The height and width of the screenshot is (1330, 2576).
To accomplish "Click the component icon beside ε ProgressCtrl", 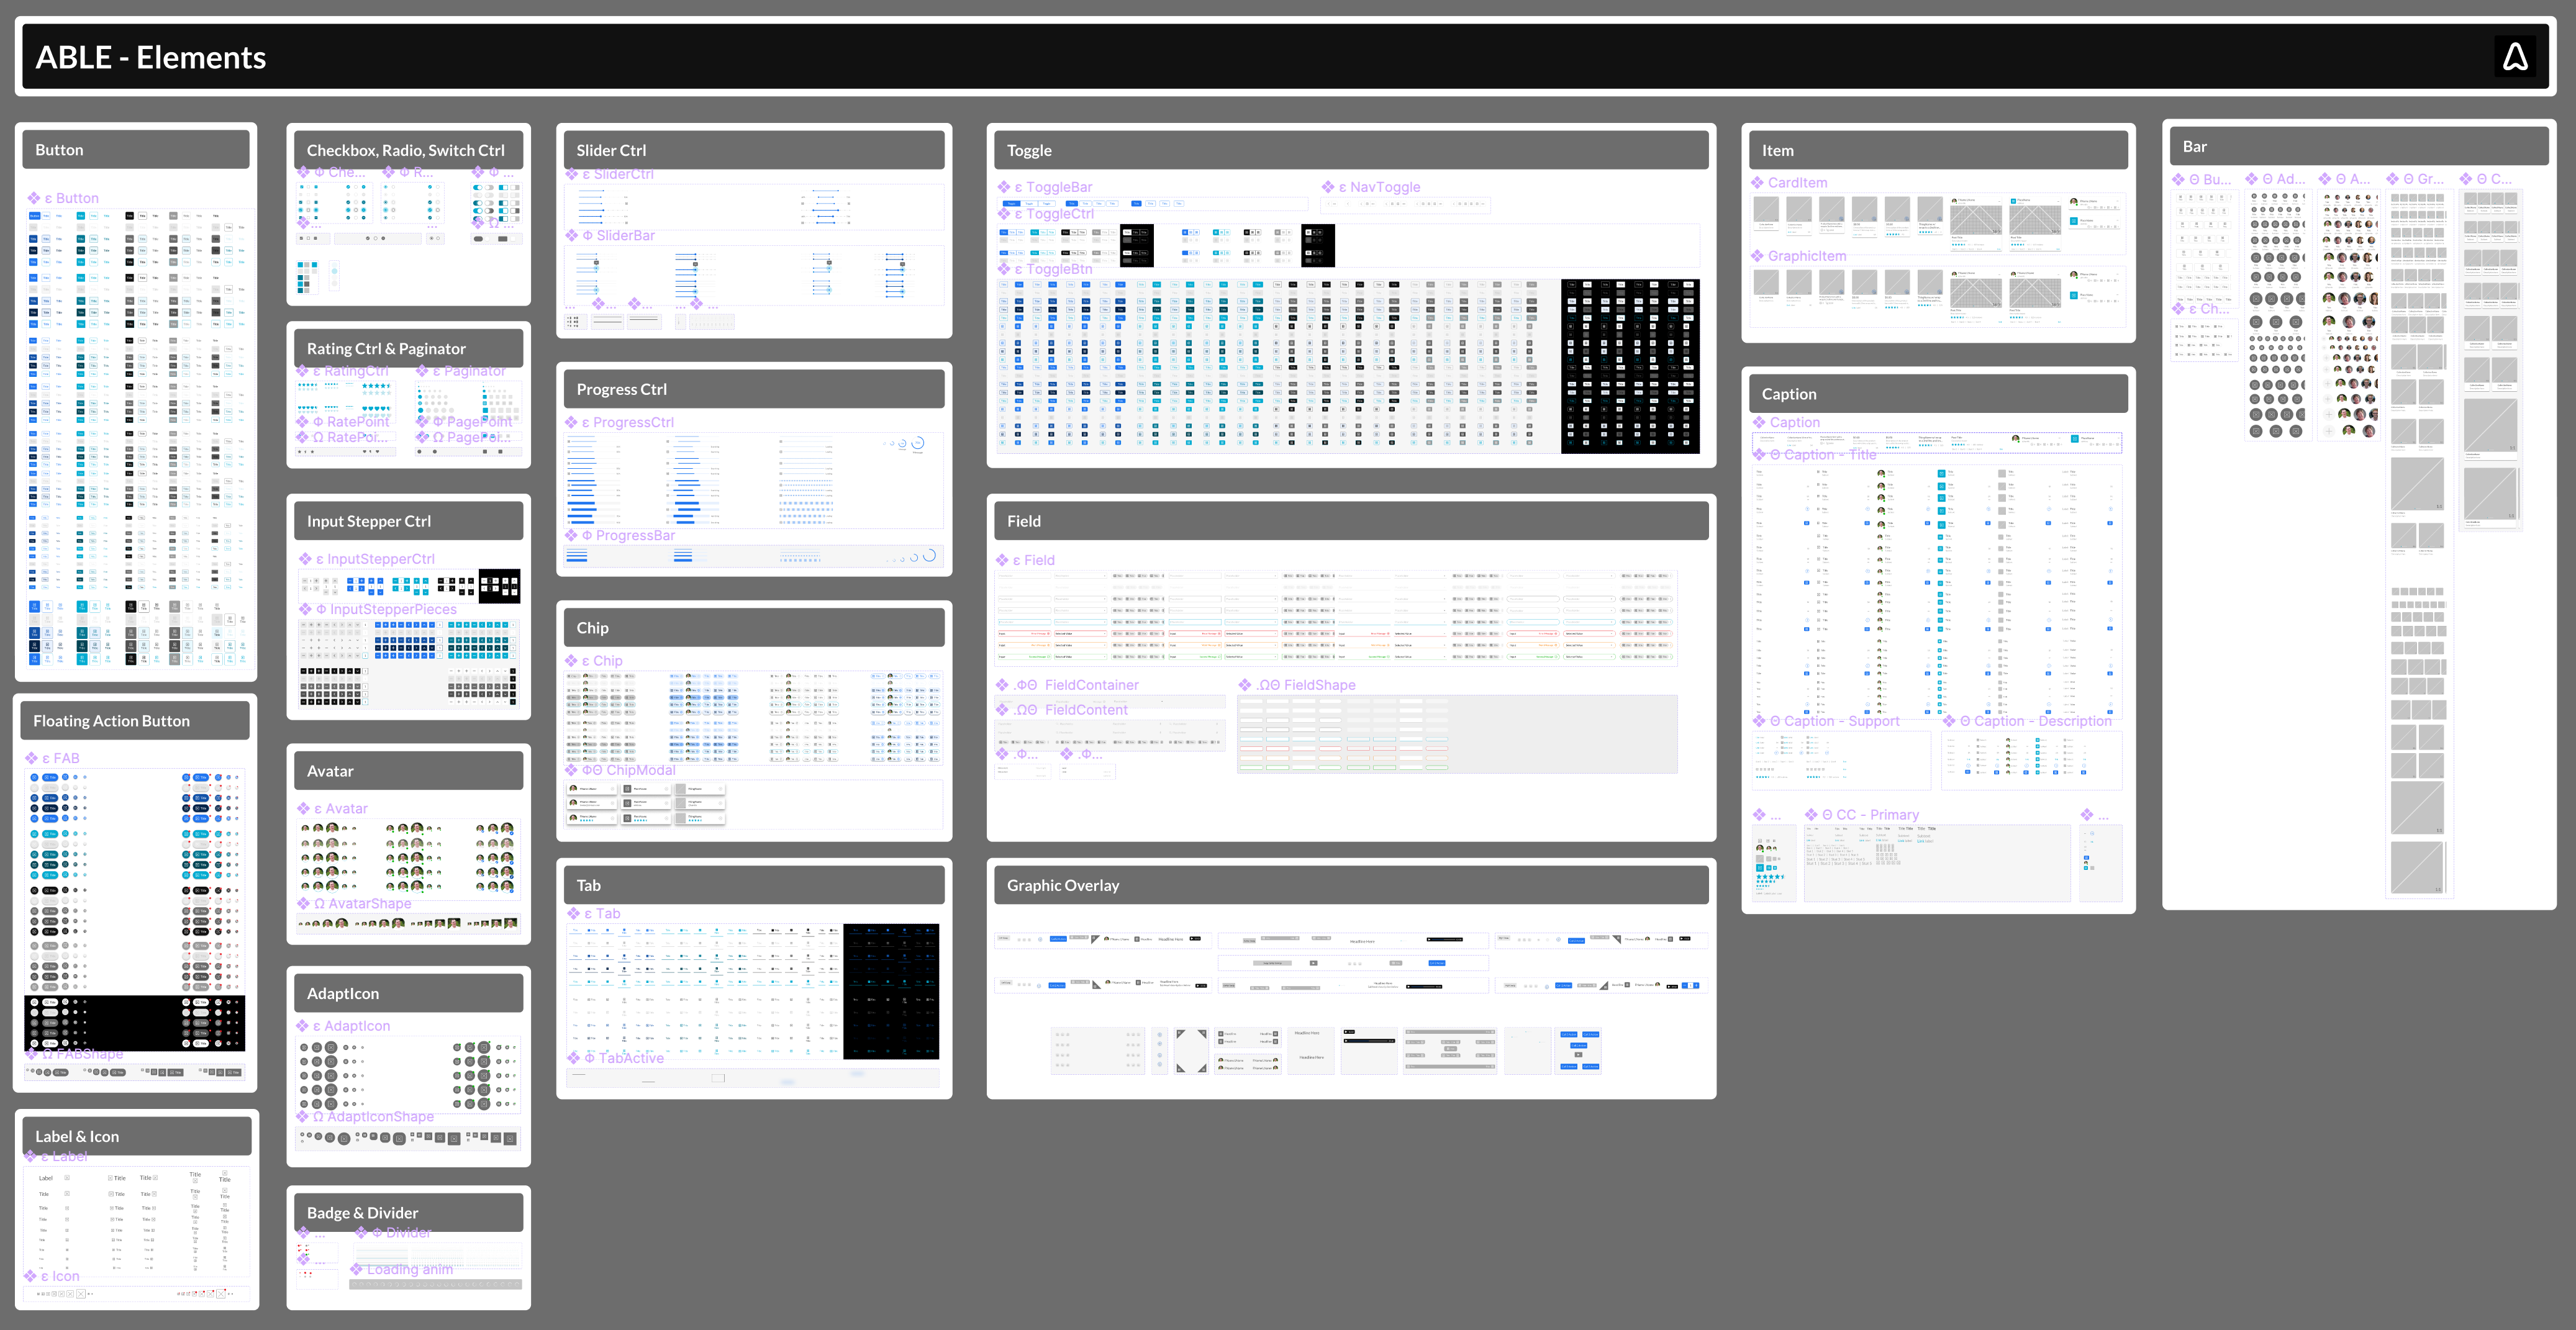I will tap(572, 422).
